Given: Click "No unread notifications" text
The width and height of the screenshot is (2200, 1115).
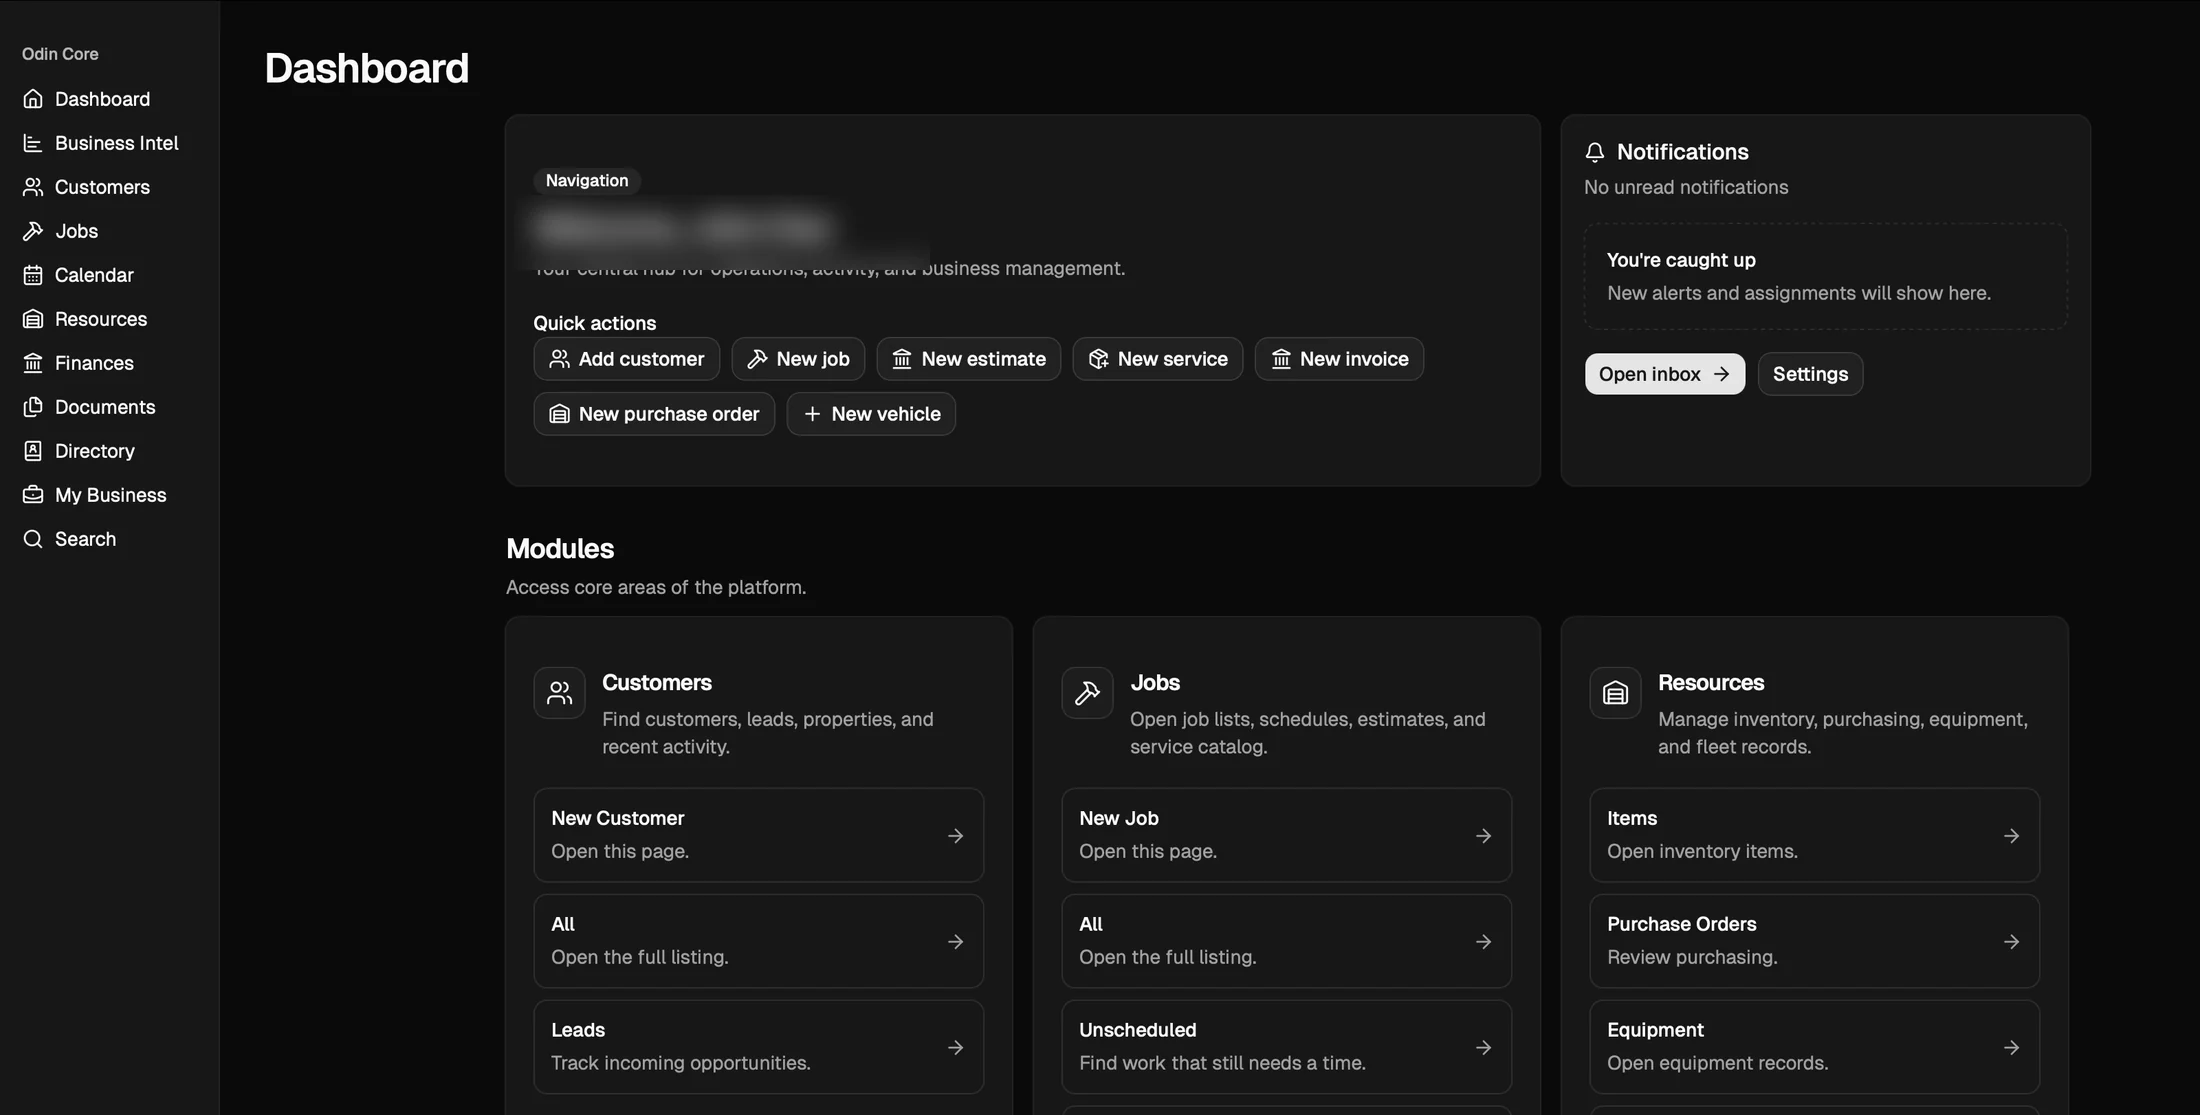Looking at the screenshot, I should 1686,187.
